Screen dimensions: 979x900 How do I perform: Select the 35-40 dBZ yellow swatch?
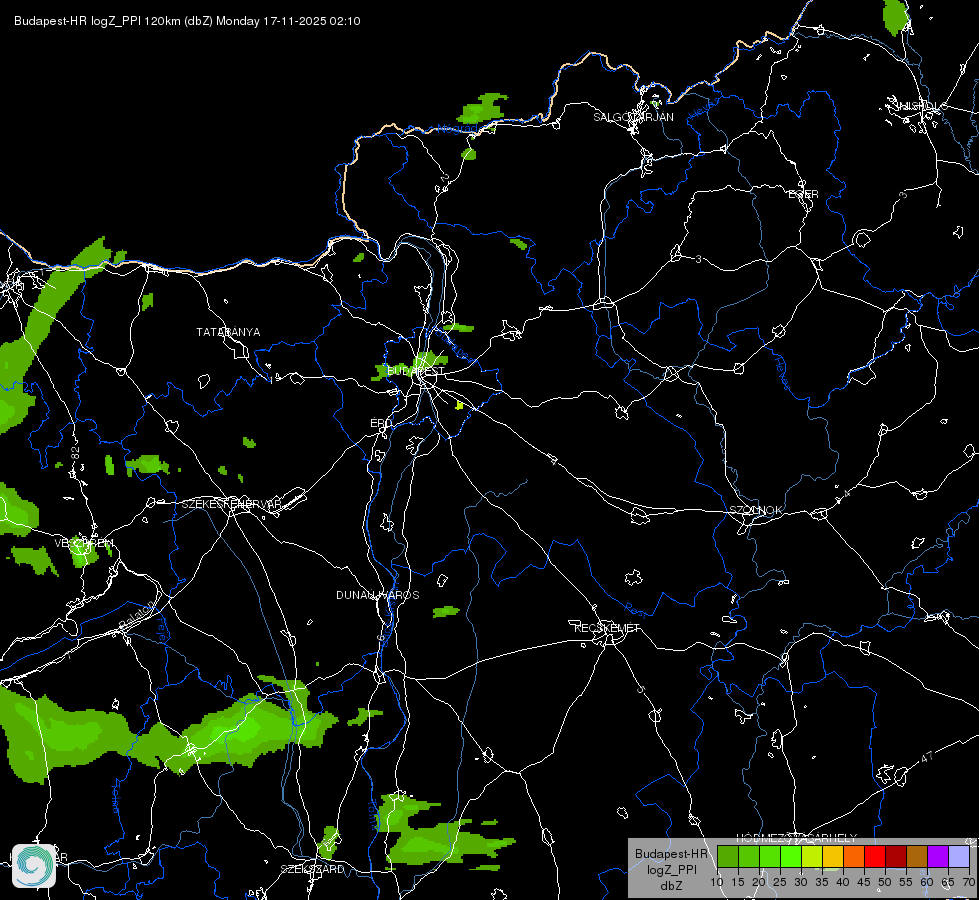[x=833, y=857]
